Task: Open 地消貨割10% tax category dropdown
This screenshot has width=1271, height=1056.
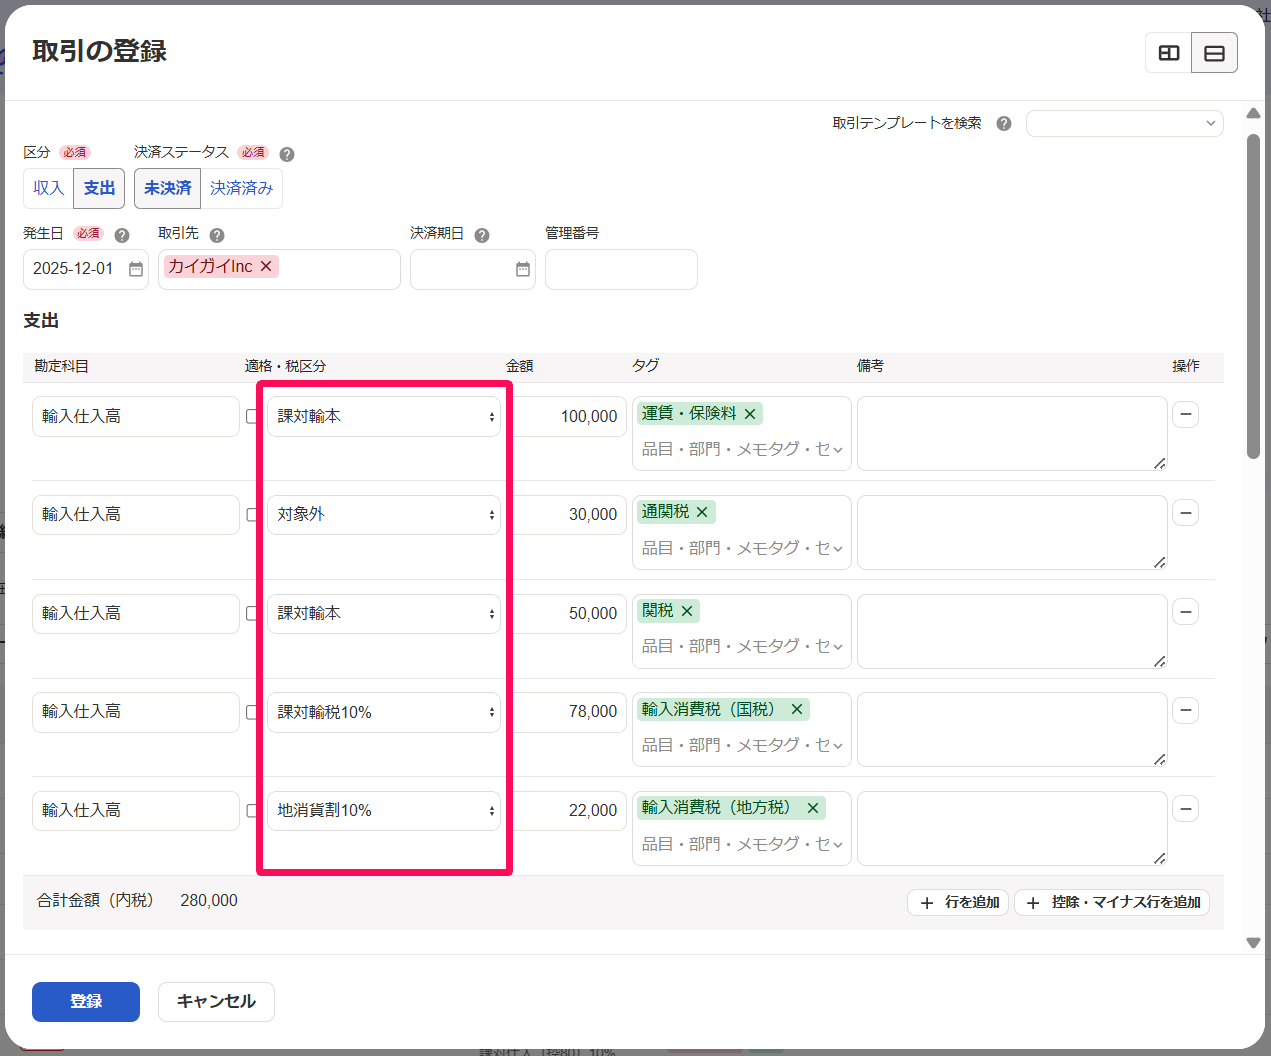Action: pos(384,811)
